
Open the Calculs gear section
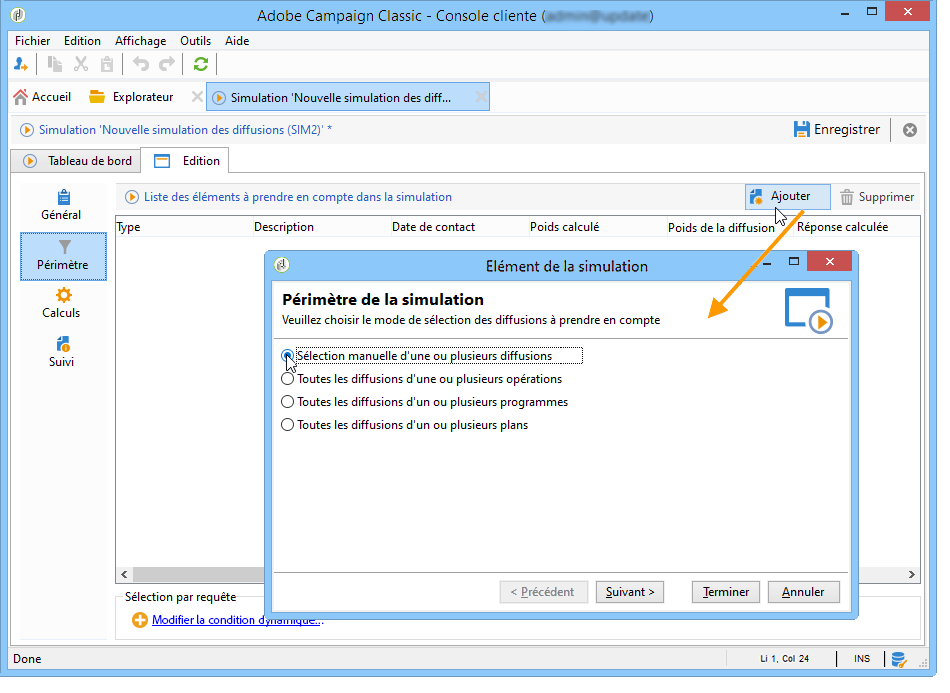coord(62,303)
